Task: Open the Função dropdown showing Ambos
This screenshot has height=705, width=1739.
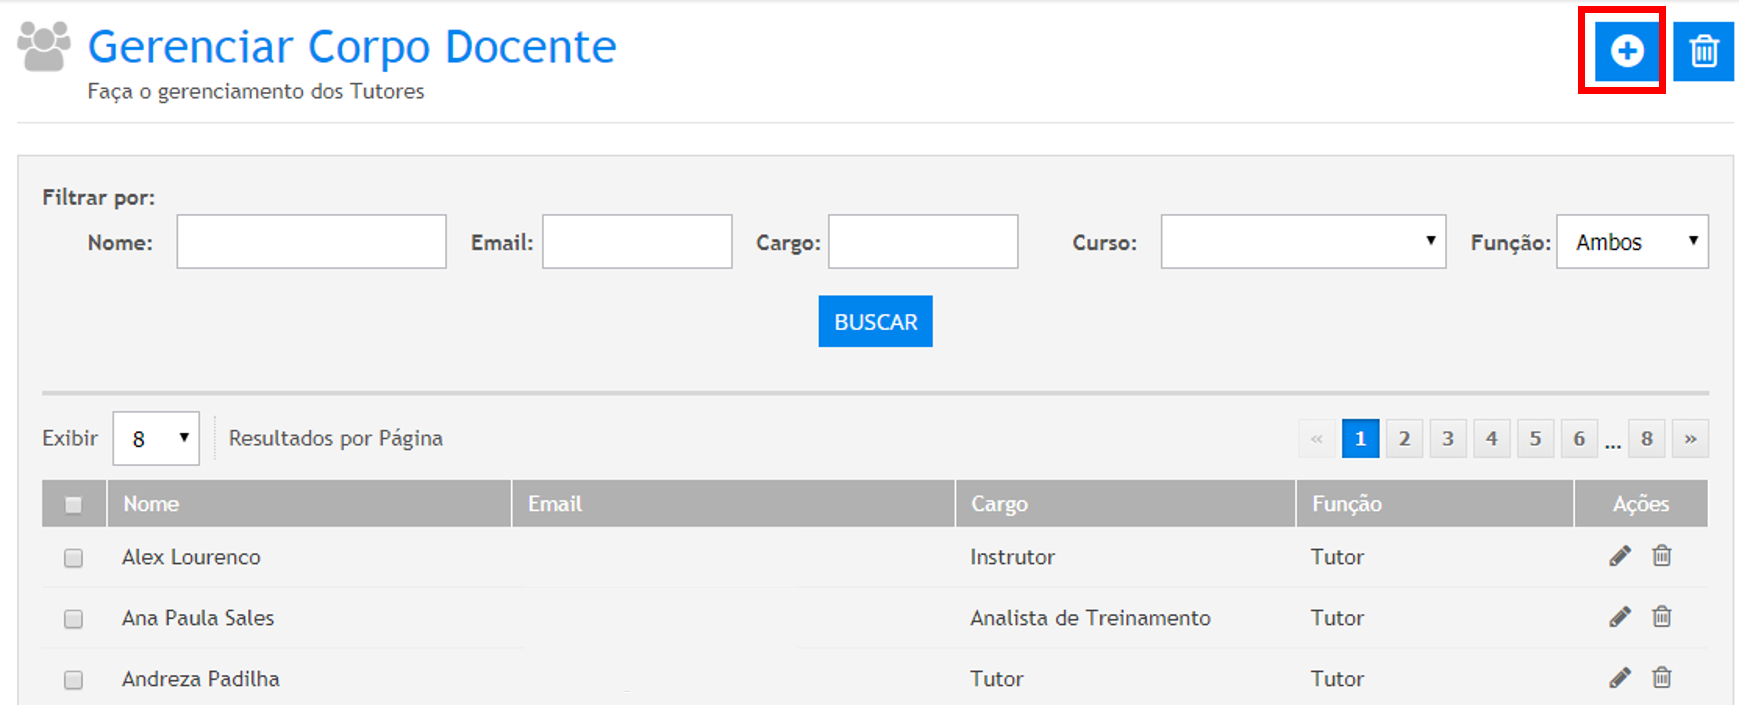Action: pyautogui.click(x=1631, y=242)
